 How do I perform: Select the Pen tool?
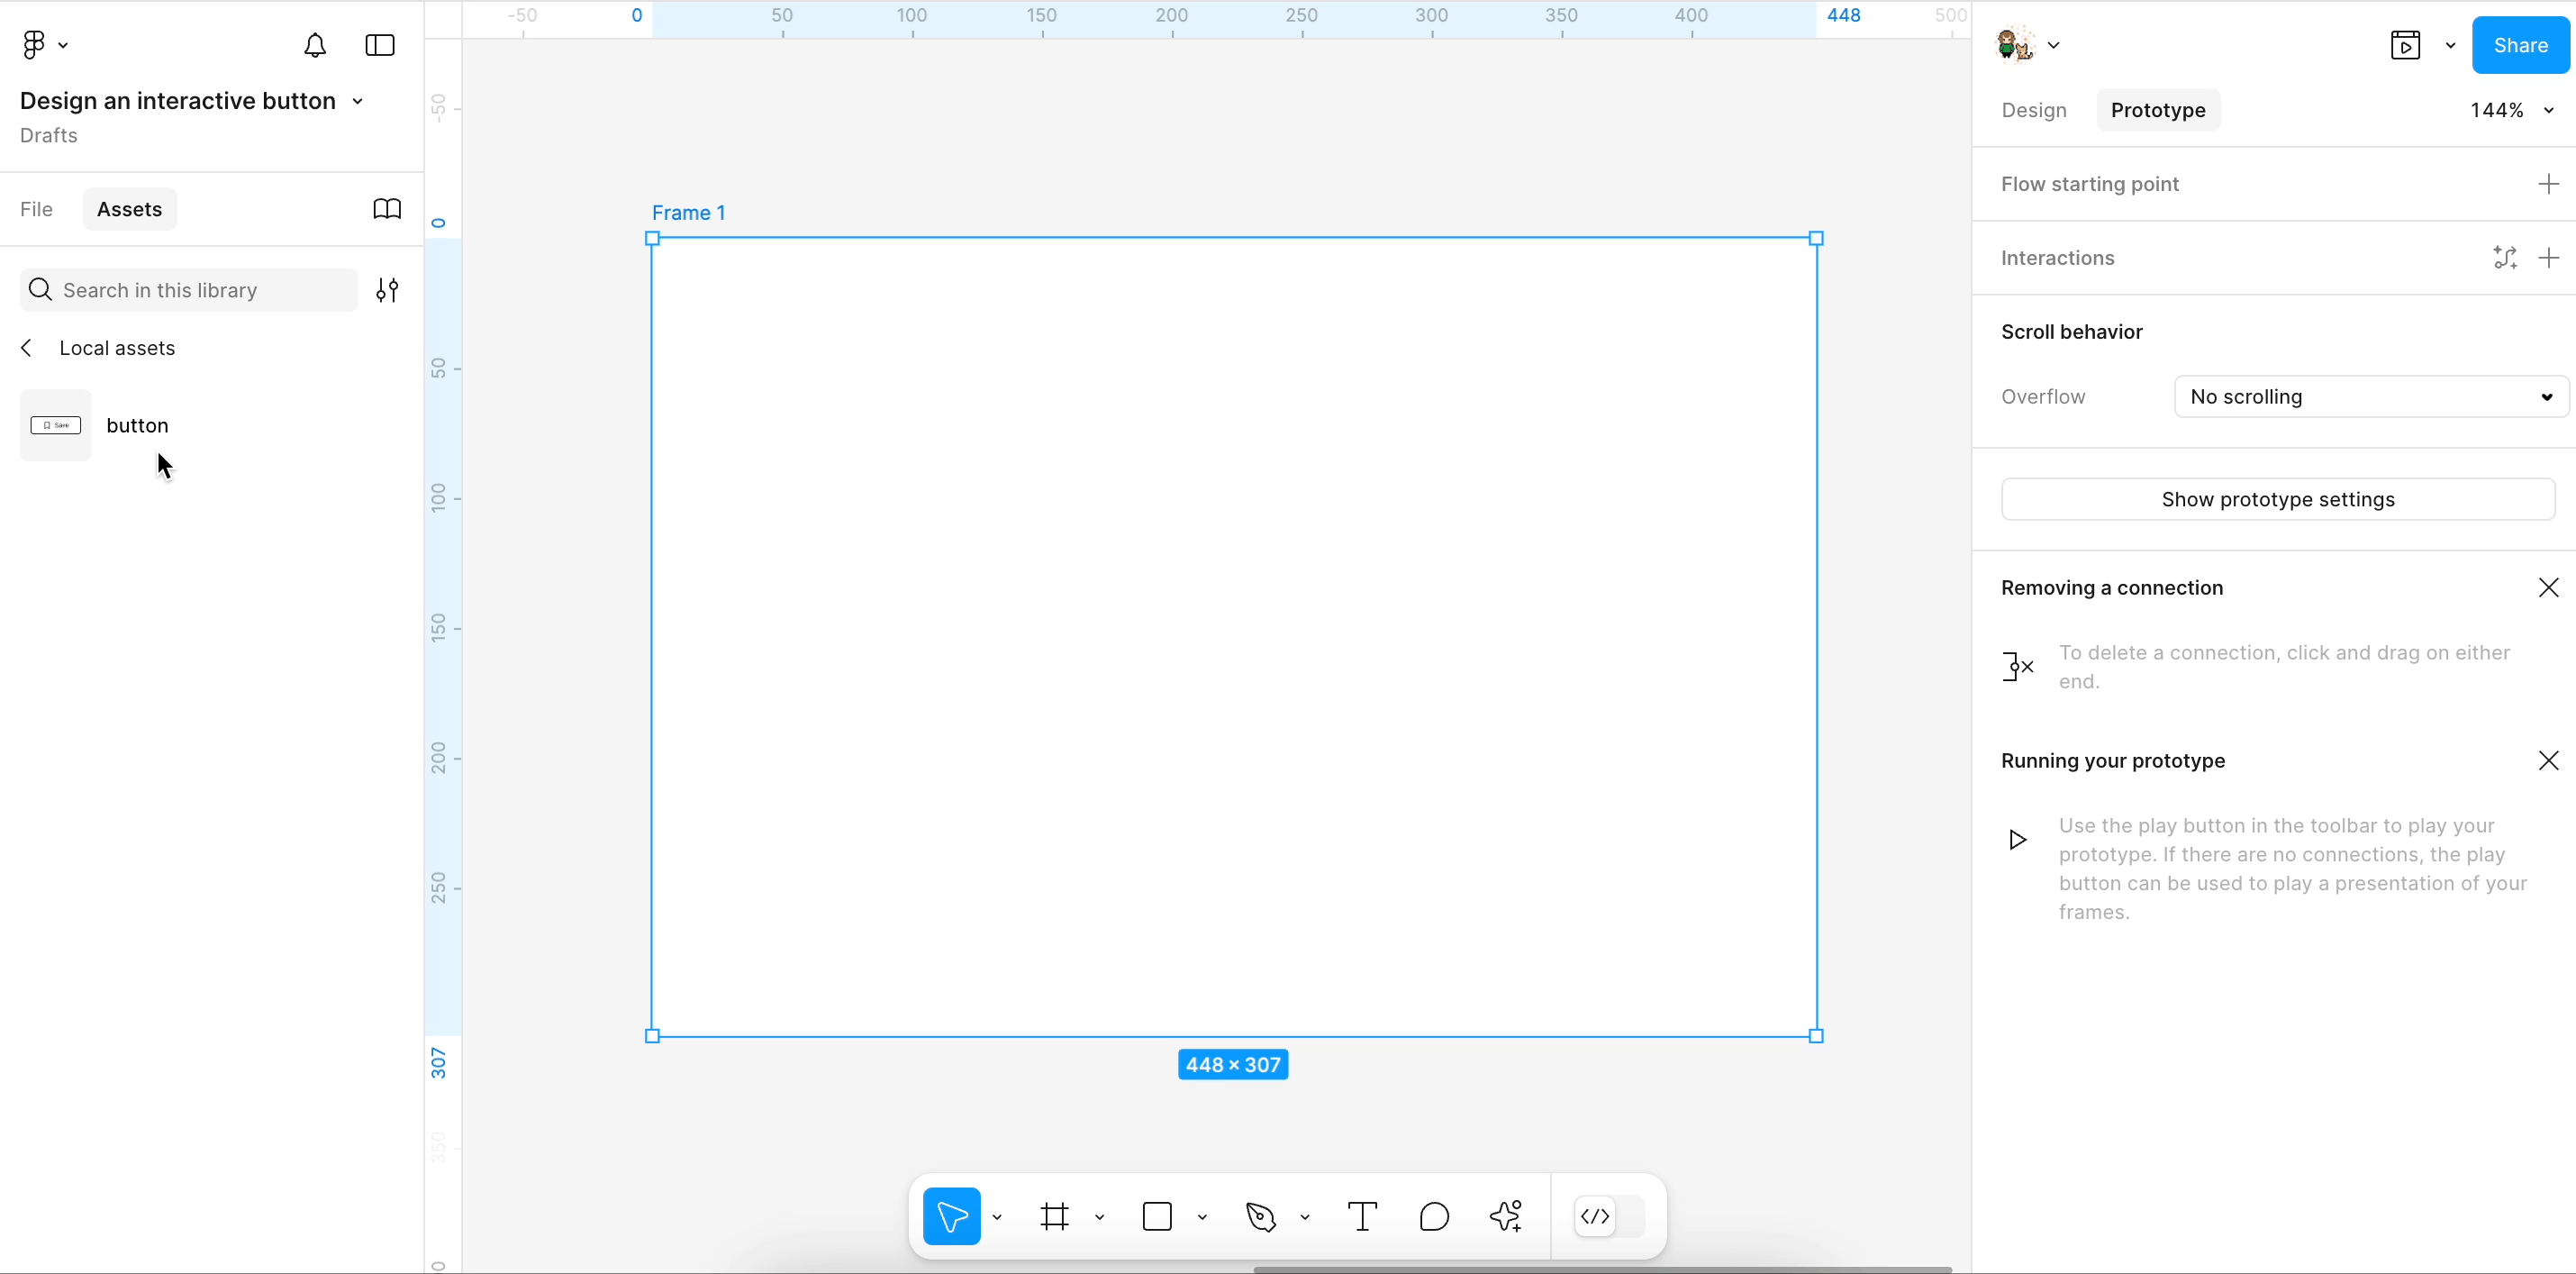point(1261,1217)
